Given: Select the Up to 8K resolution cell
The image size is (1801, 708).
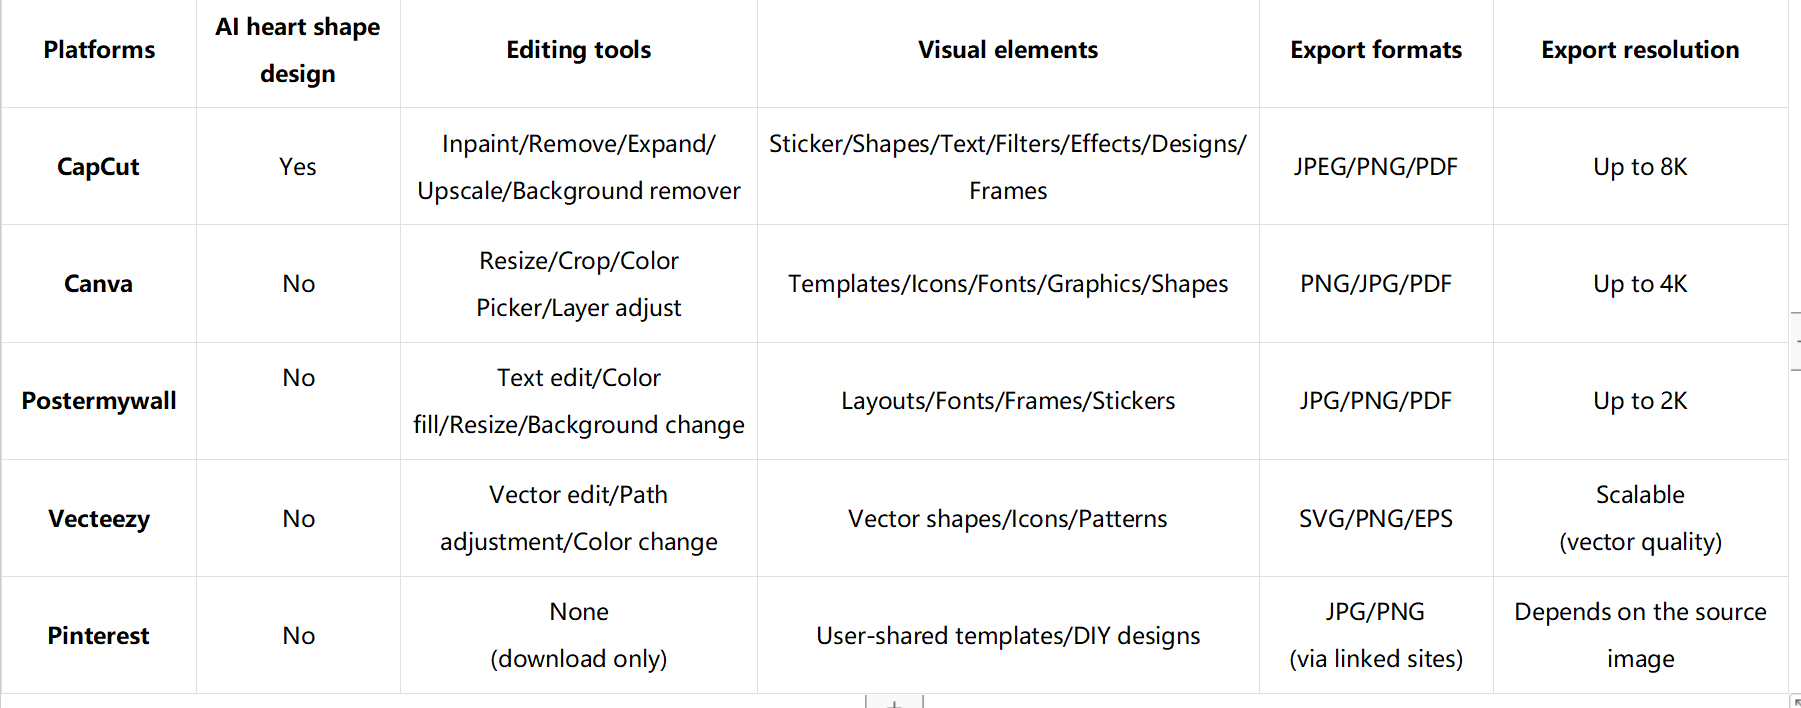Looking at the screenshot, I should point(1640,167).
